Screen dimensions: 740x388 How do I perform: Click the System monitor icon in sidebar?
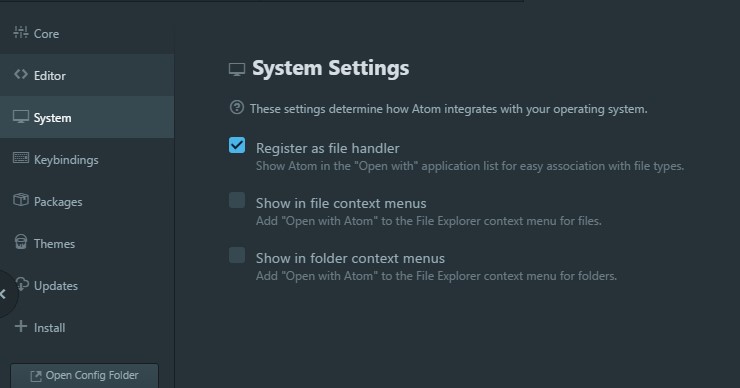pyautogui.click(x=21, y=117)
